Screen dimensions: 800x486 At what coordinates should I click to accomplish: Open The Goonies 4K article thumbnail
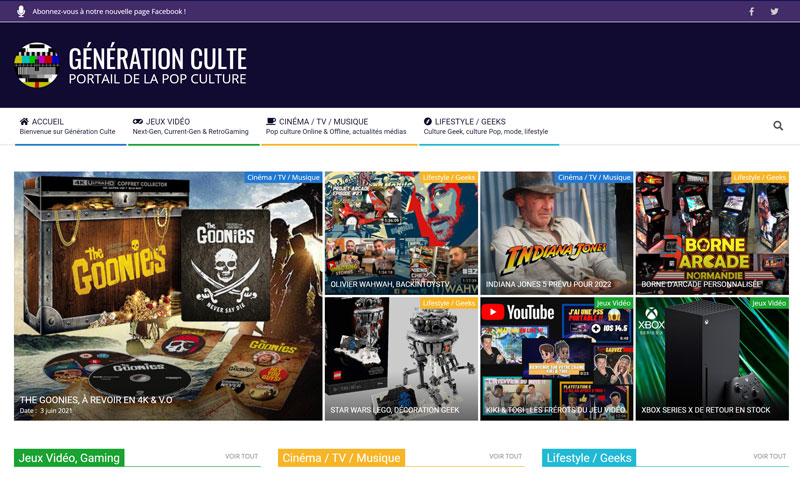tap(168, 295)
